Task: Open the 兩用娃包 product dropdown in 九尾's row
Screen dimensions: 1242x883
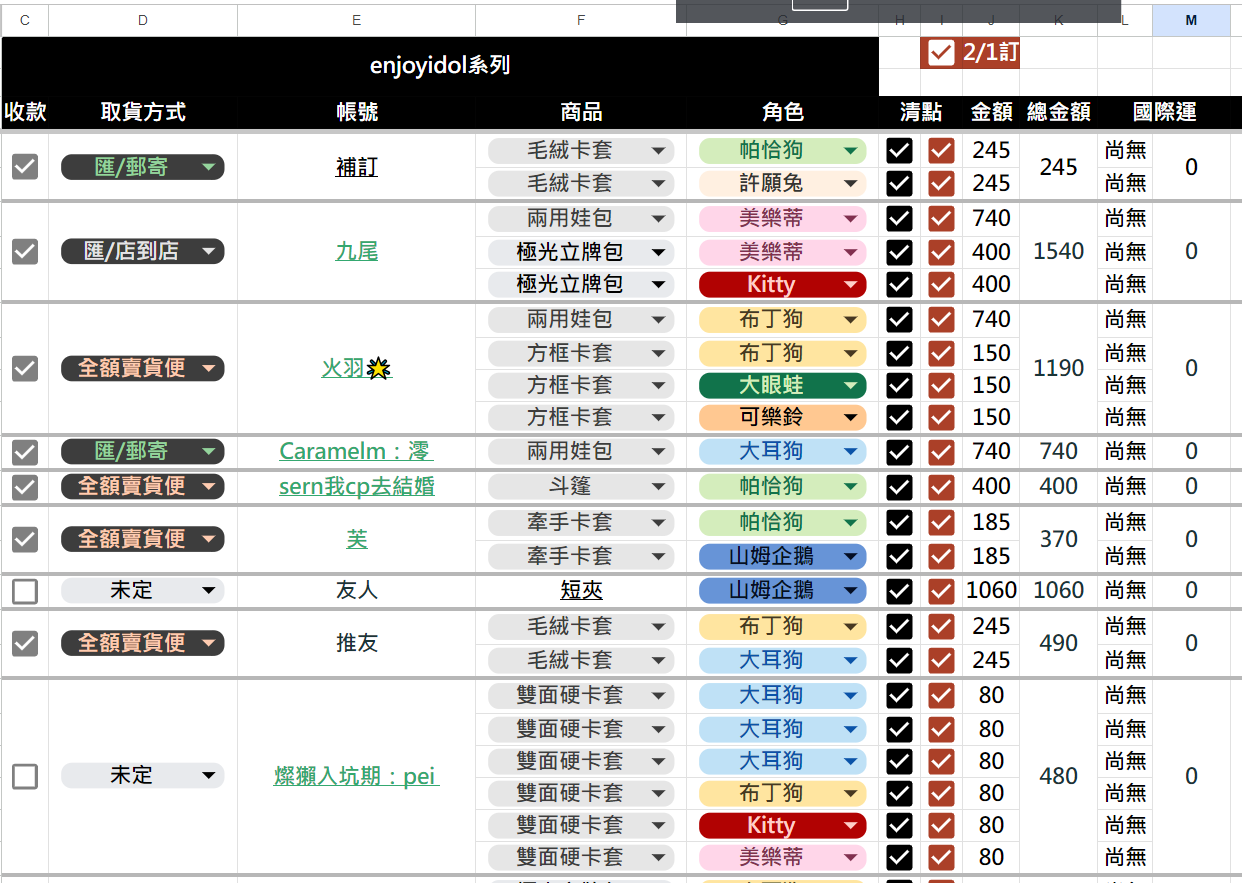Action: click(x=582, y=218)
